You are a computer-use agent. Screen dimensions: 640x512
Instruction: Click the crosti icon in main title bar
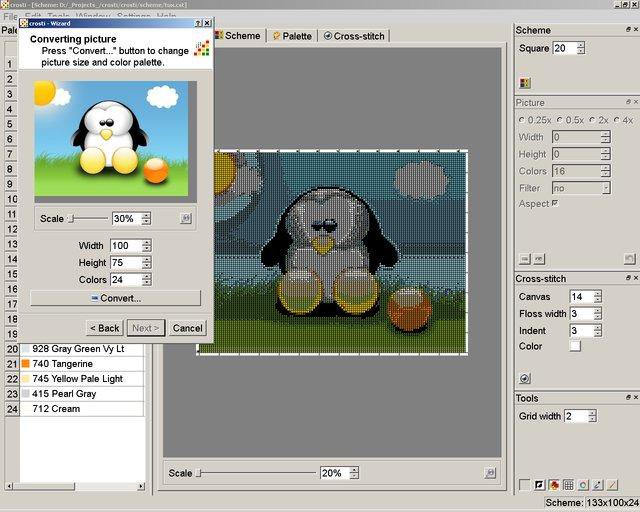click(x=4, y=4)
